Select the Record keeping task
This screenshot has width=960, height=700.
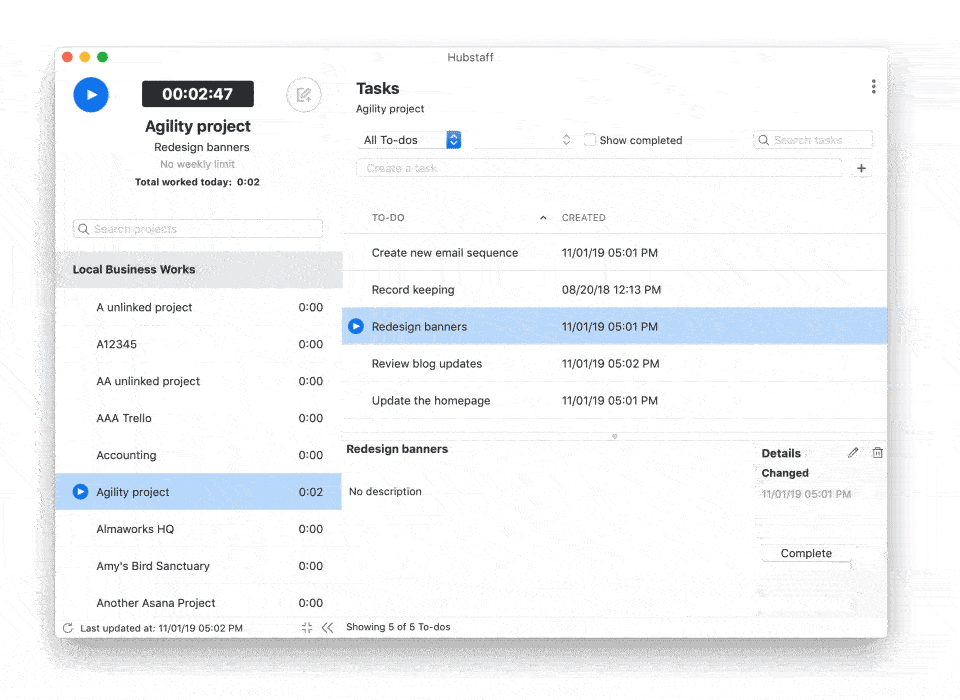(x=614, y=289)
